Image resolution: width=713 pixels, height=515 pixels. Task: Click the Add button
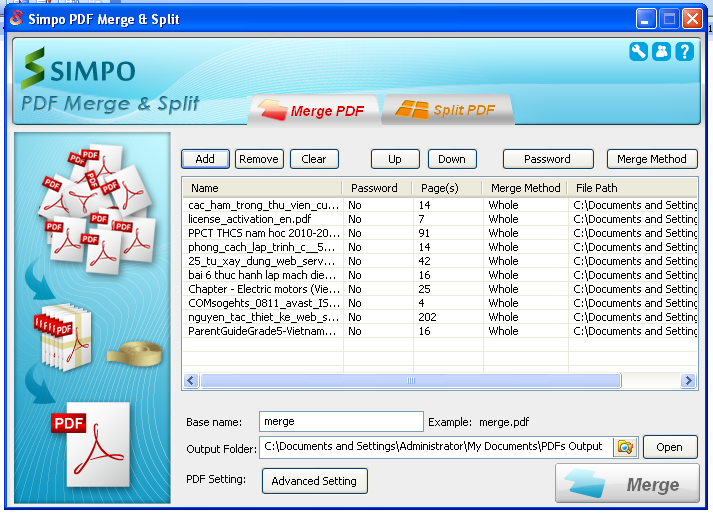[x=205, y=159]
